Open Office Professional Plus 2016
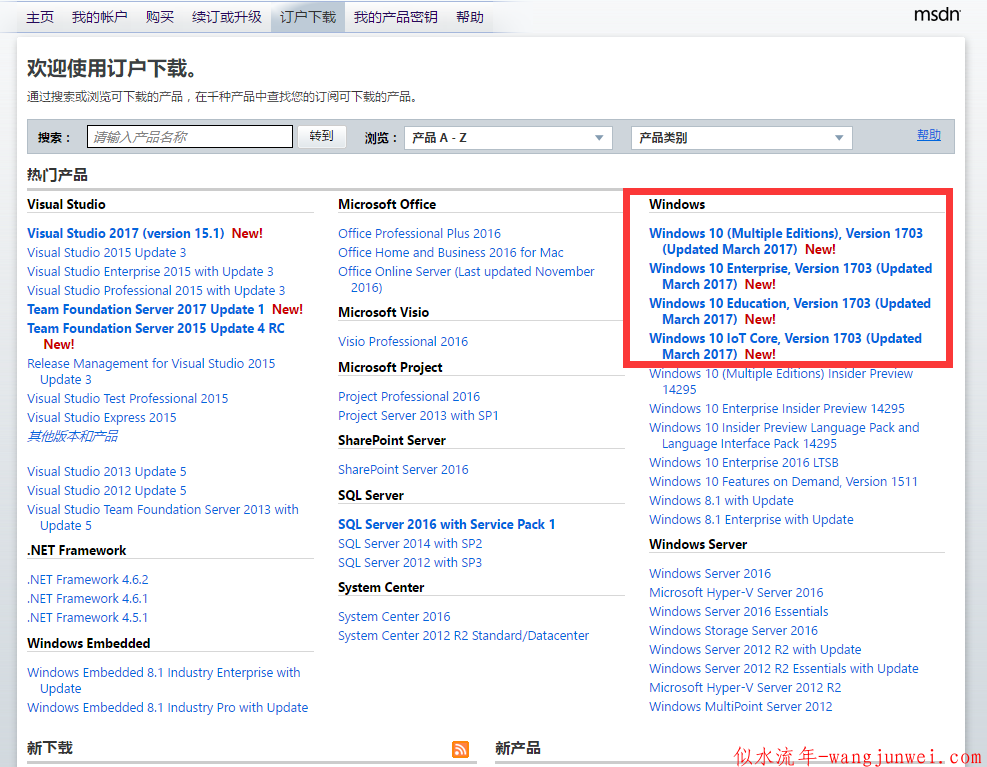 (x=419, y=234)
